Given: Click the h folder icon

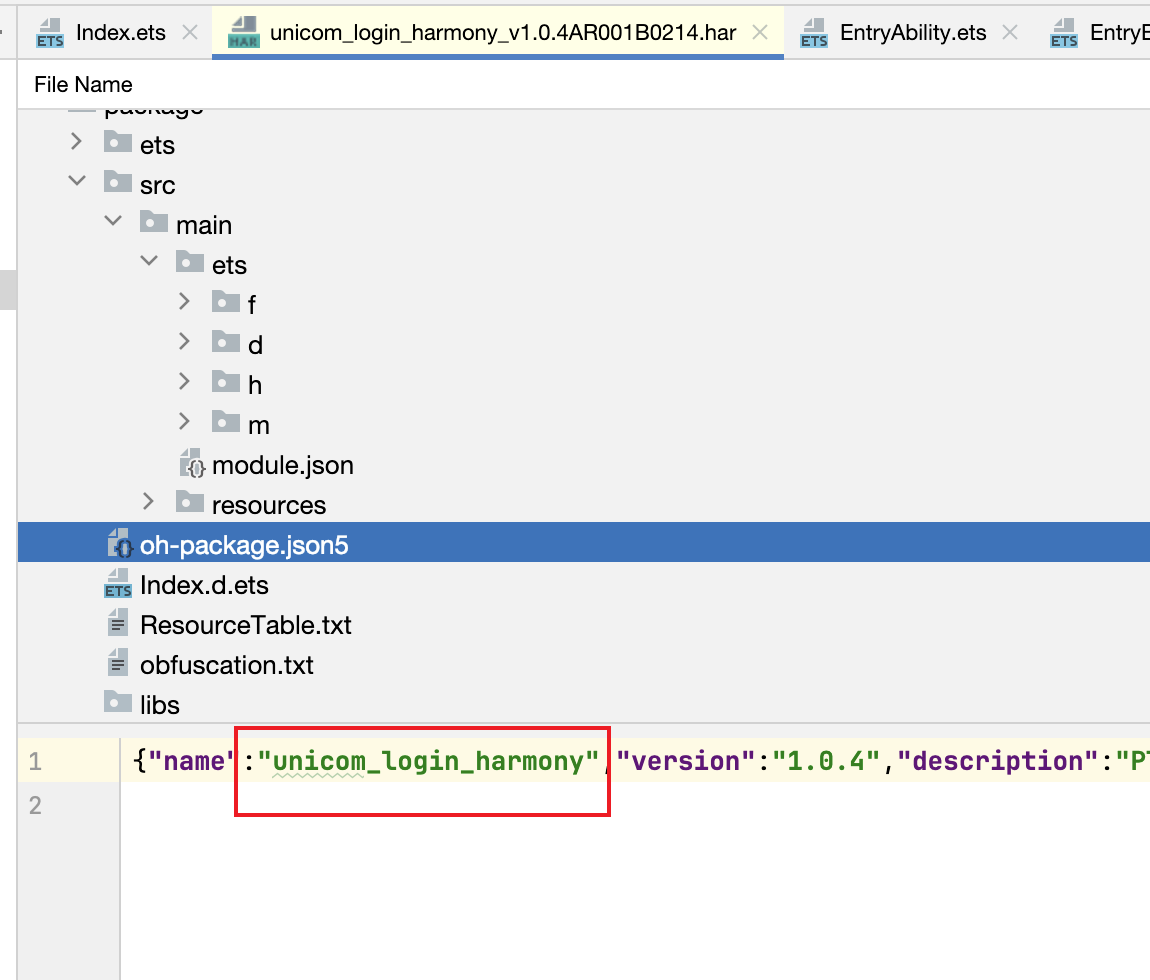Looking at the screenshot, I should pos(226,381).
